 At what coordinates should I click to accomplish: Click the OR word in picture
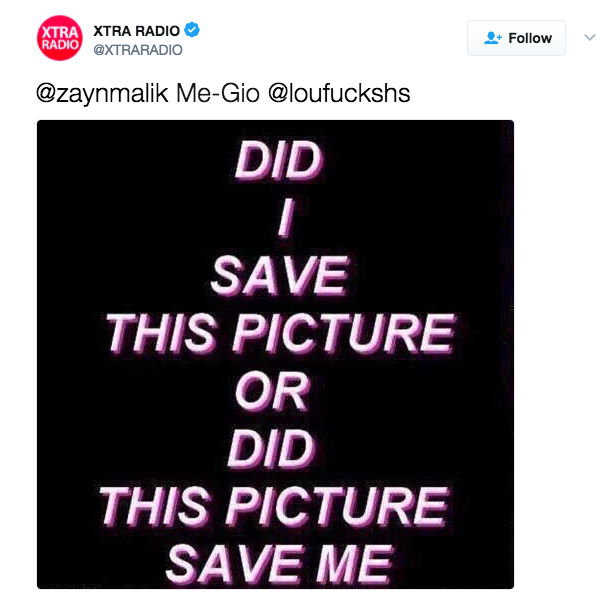[x=272, y=391]
